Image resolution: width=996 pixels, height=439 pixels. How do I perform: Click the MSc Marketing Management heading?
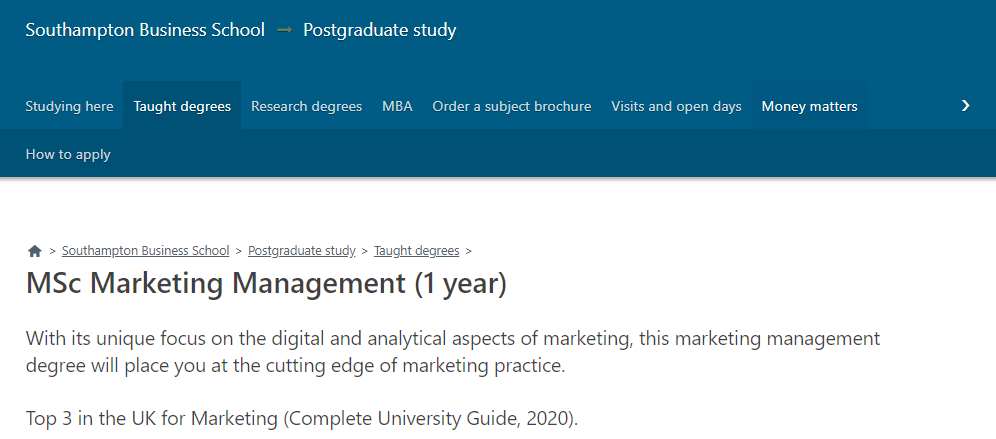coord(266,283)
